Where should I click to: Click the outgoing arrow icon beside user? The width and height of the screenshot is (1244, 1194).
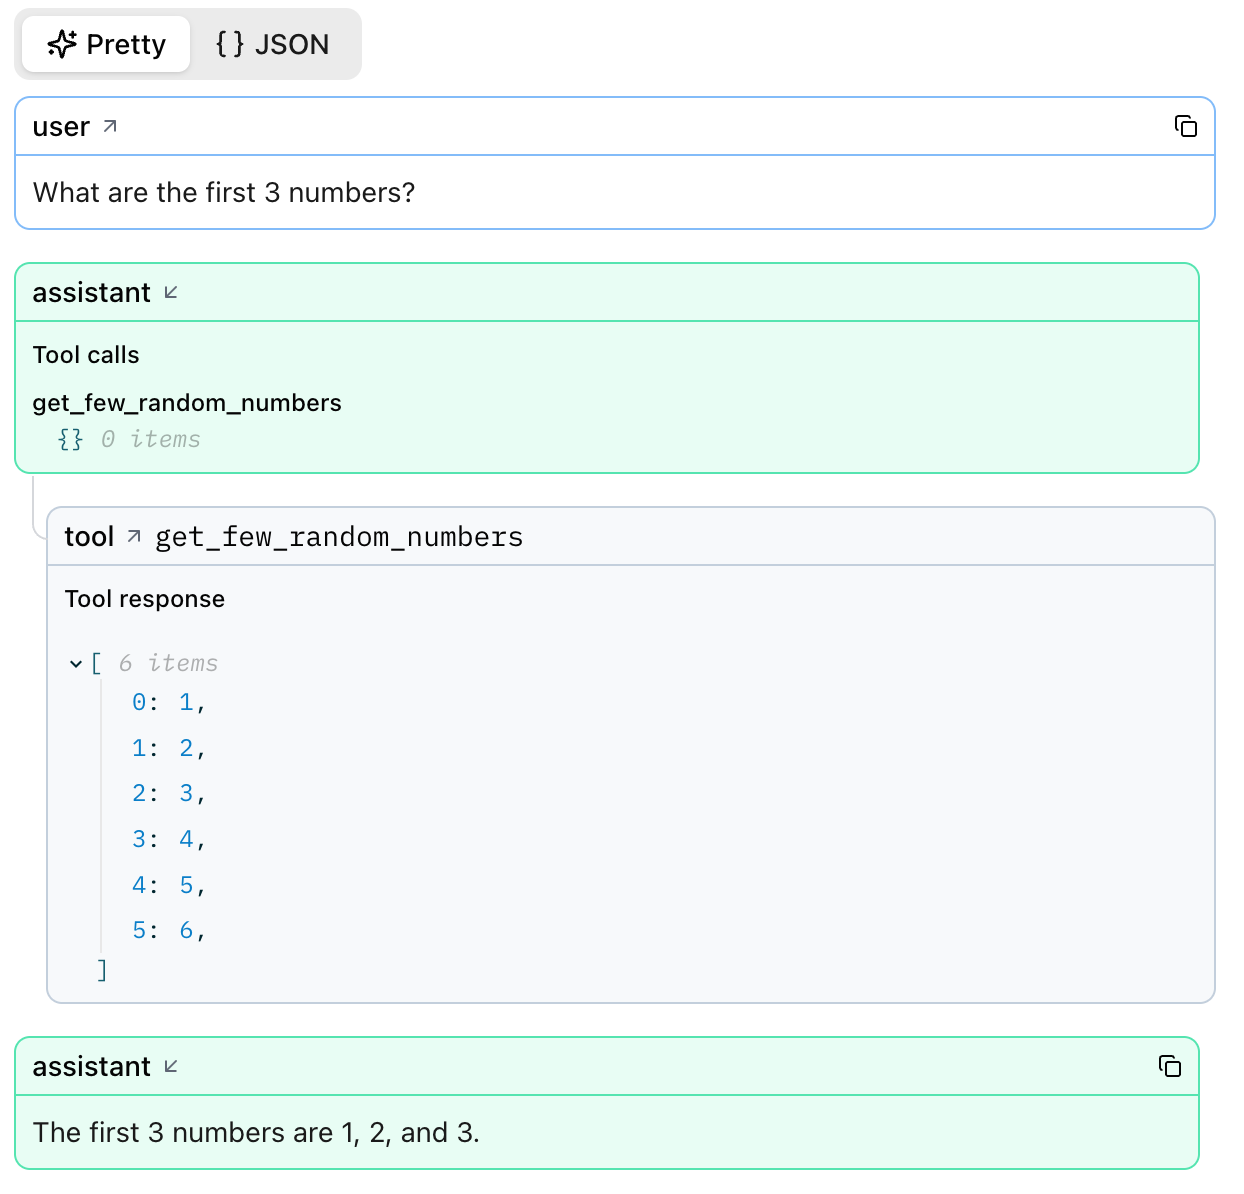click(110, 126)
